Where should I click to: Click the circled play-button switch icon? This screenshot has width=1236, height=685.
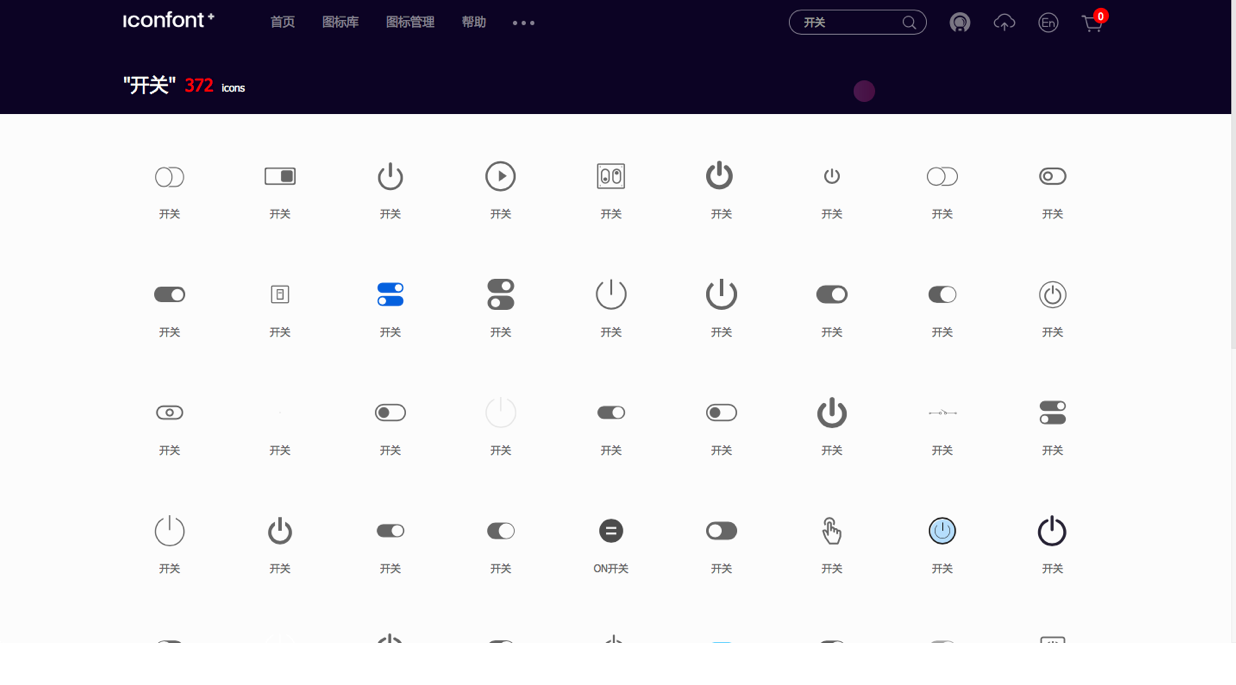[x=501, y=176]
